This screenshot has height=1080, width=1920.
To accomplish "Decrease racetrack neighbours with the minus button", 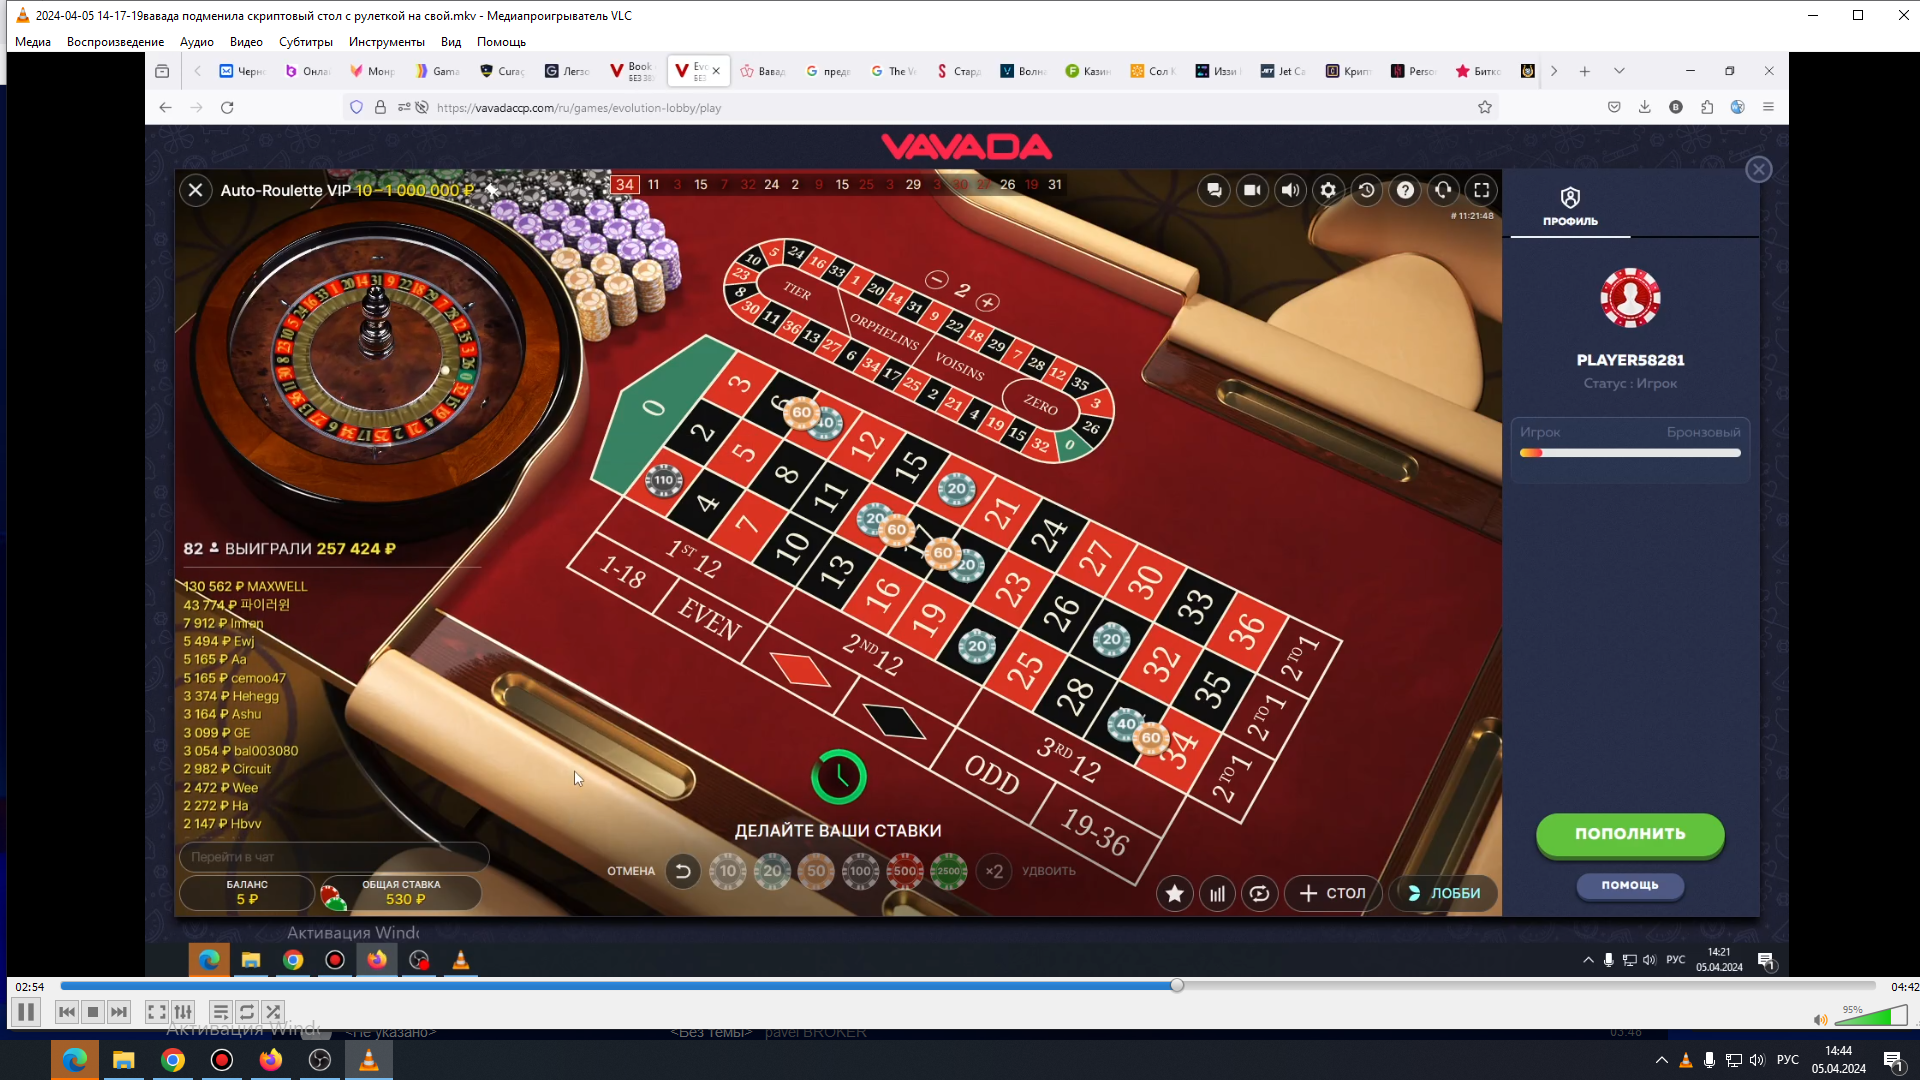I will (x=936, y=280).
